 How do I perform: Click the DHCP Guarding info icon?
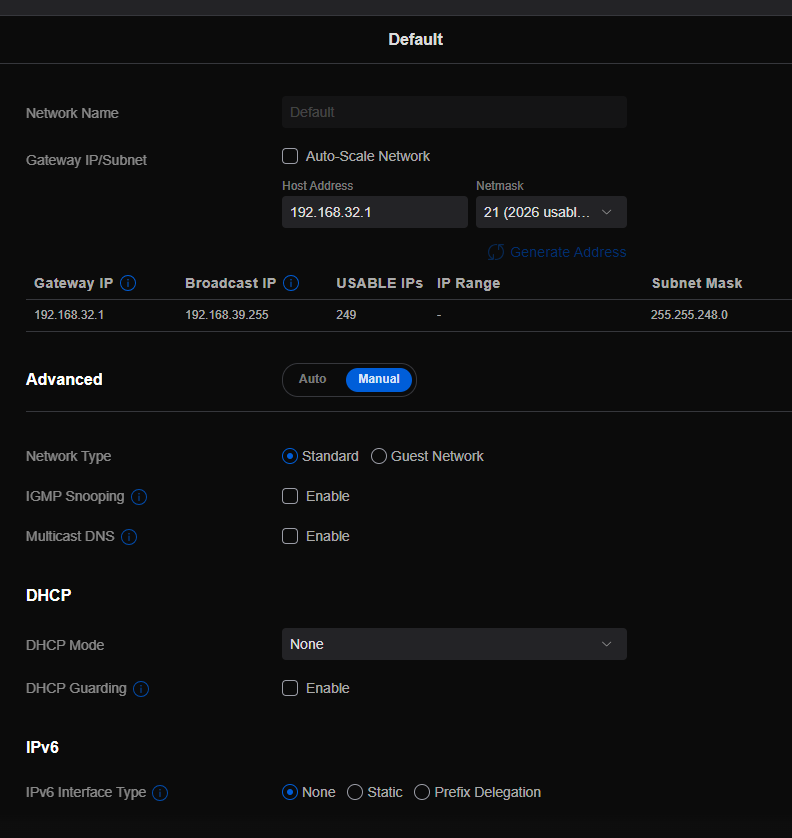coord(141,689)
